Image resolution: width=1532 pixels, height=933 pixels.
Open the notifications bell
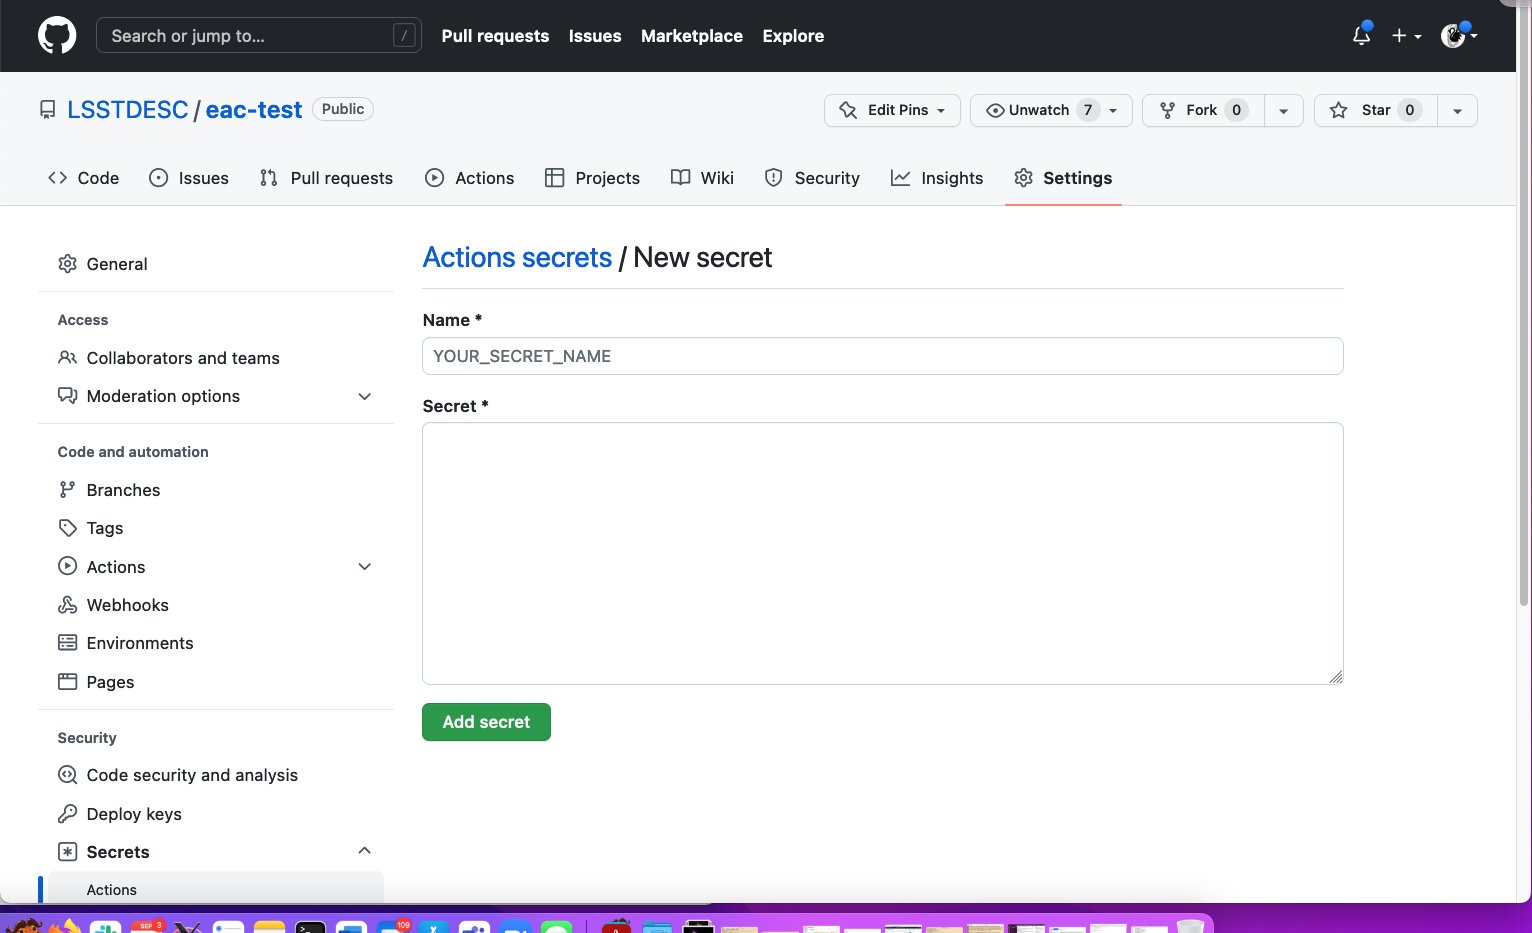[x=1361, y=36]
